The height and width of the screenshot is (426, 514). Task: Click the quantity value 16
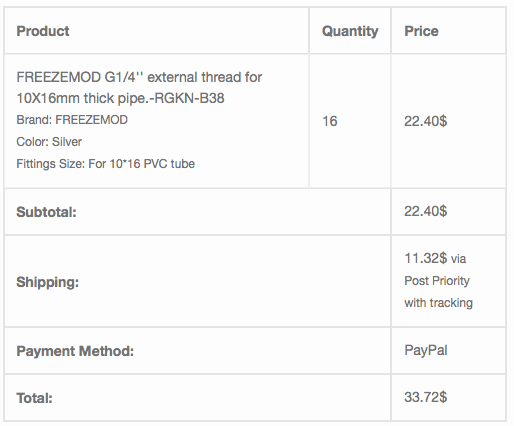pyautogui.click(x=330, y=121)
